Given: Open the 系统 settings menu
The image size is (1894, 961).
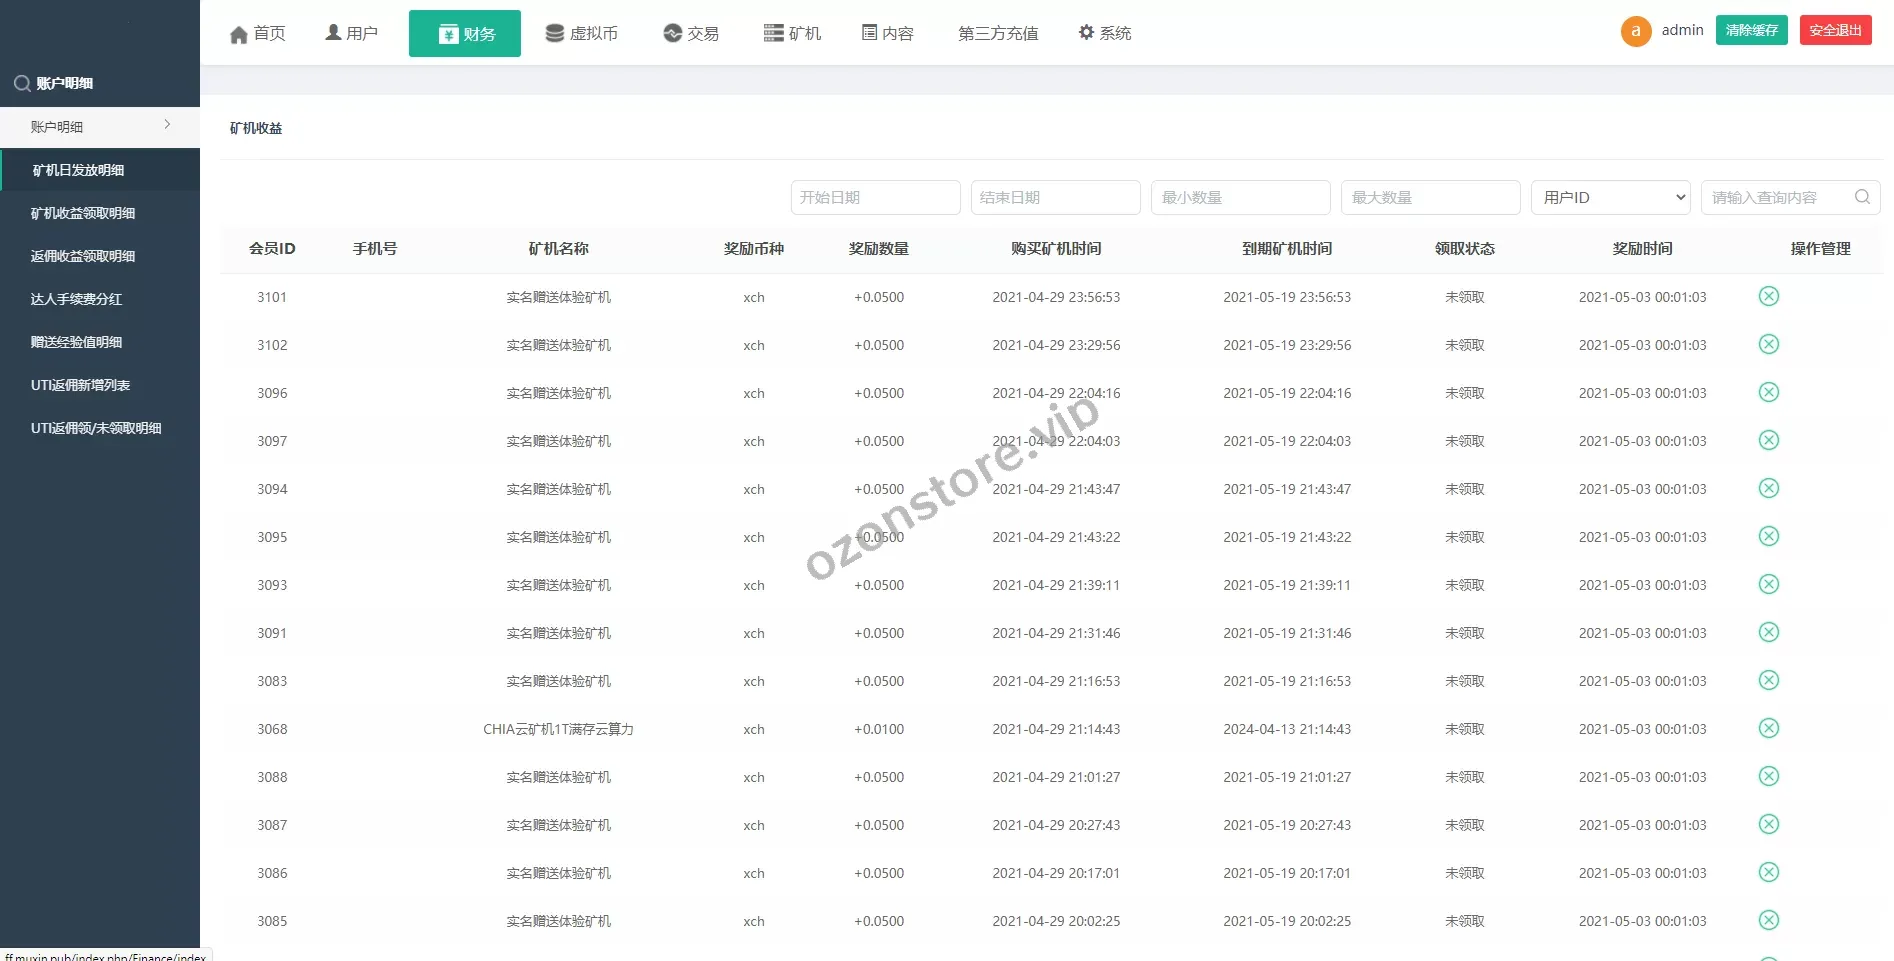Looking at the screenshot, I should [1104, 34].
